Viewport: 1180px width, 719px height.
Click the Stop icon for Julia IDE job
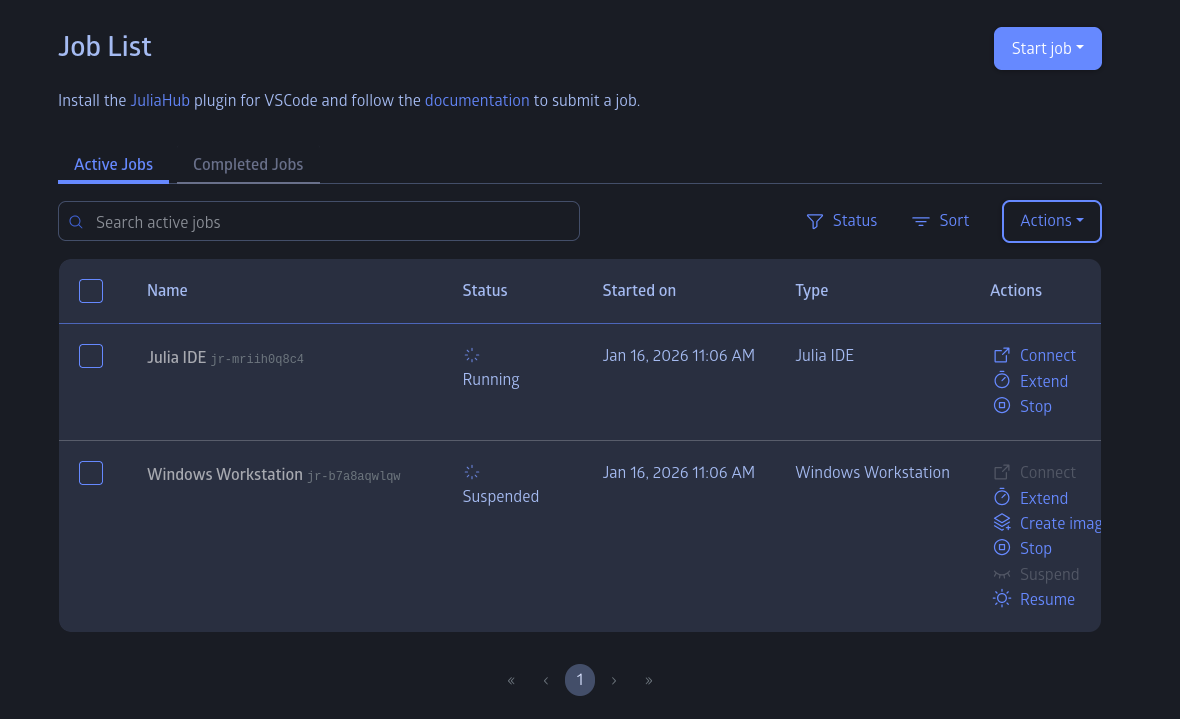click(1001, 406)
